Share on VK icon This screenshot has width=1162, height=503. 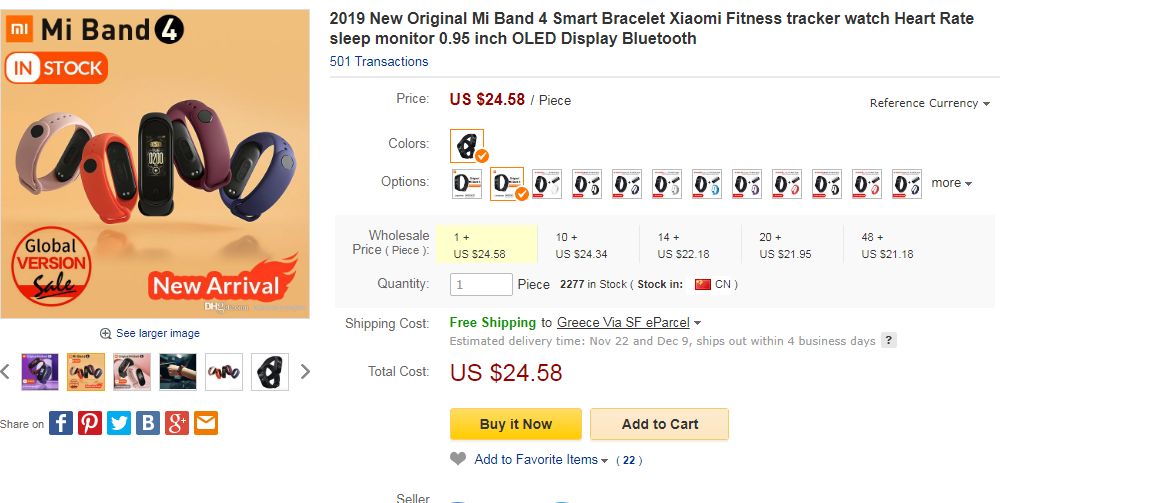[147, 423]
